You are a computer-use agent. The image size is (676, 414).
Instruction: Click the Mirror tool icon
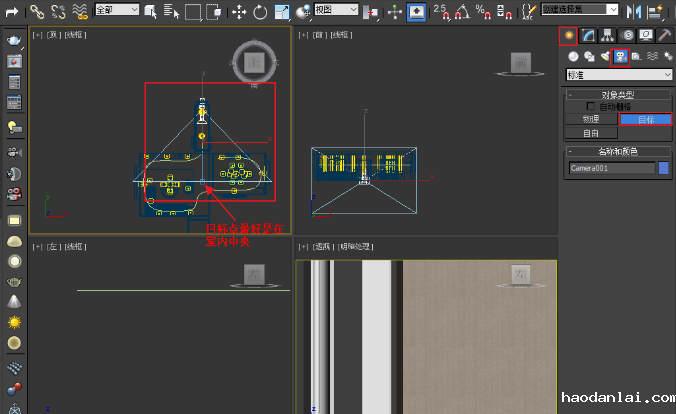tap(633, 12)
